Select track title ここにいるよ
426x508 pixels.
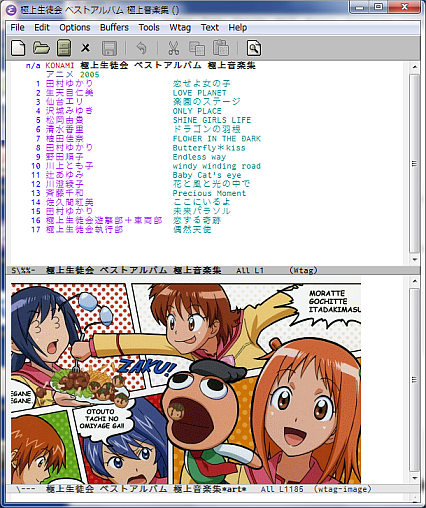202,202
